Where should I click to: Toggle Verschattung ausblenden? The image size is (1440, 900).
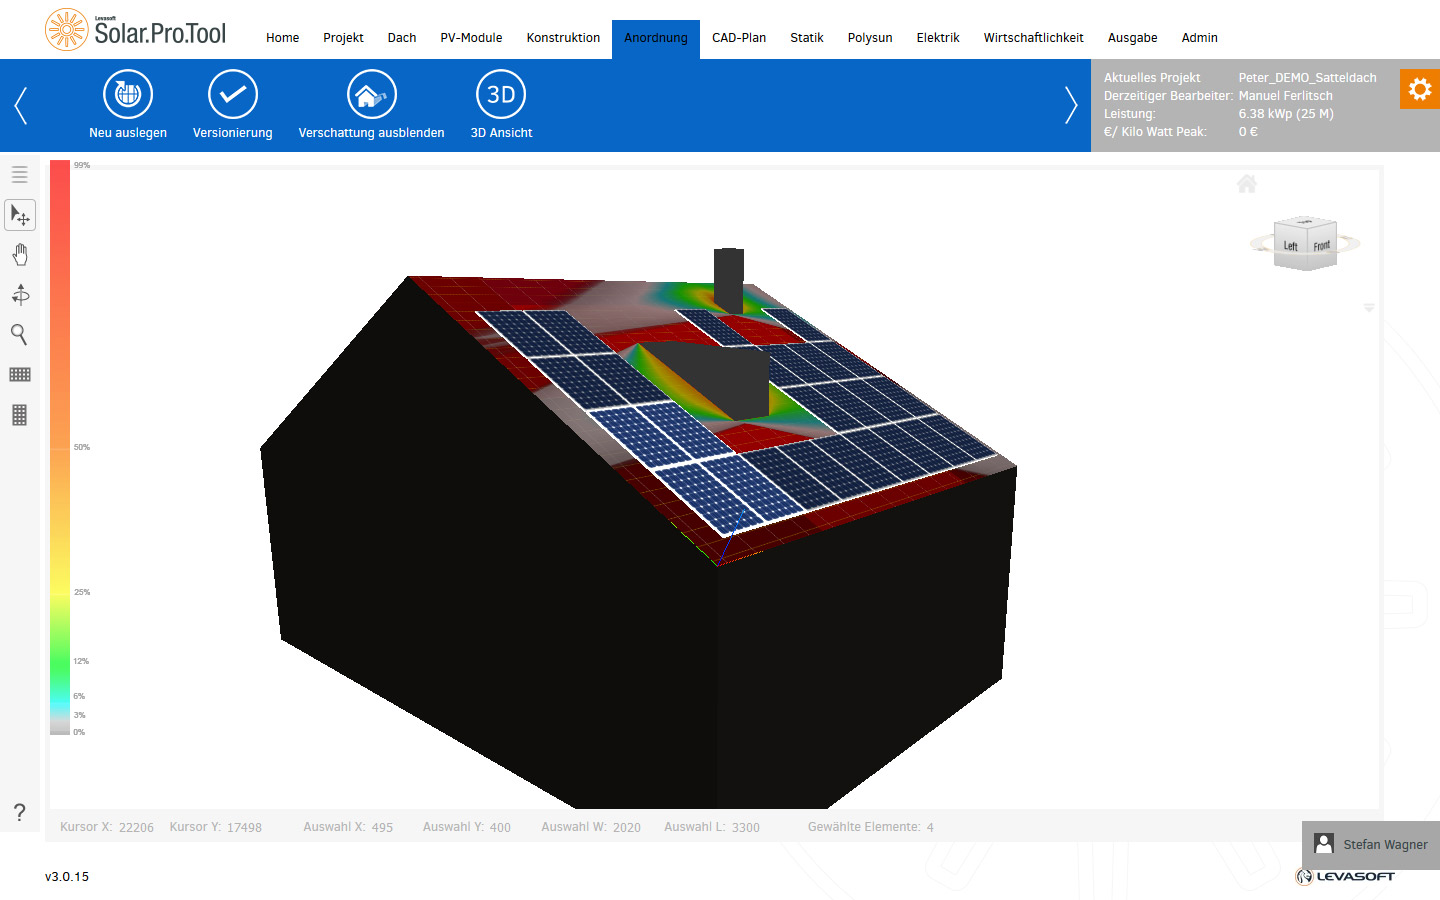[372, 95]
